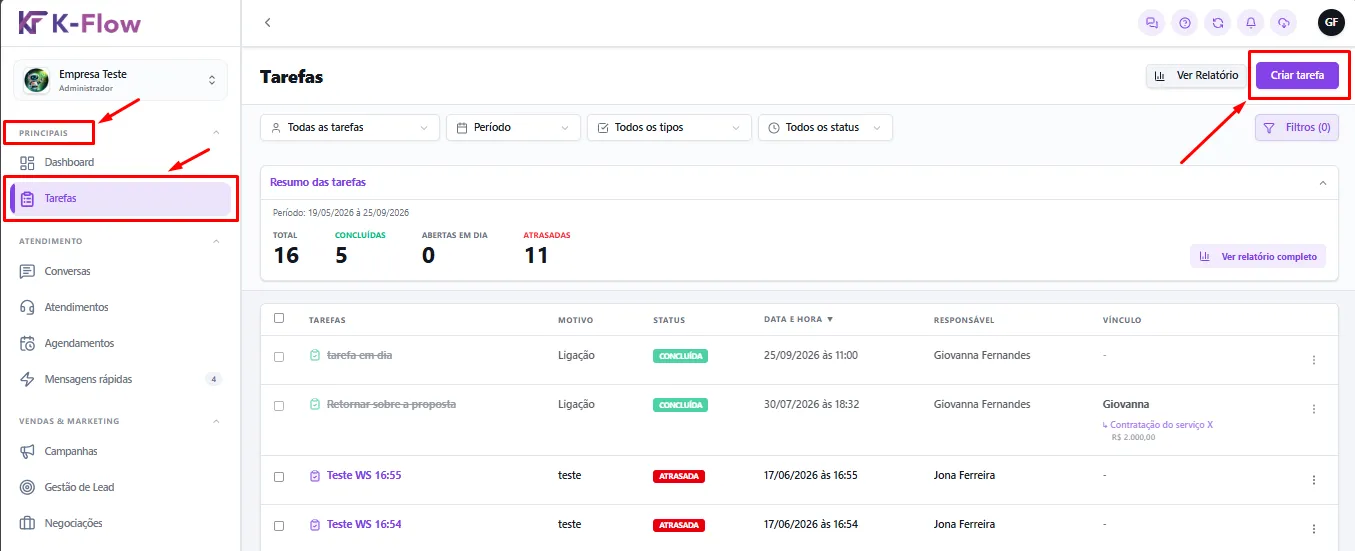The width and height of the screenshot is (1355, 551).
Task: Open the GF user avatar menu
Action: point(1331,22)
